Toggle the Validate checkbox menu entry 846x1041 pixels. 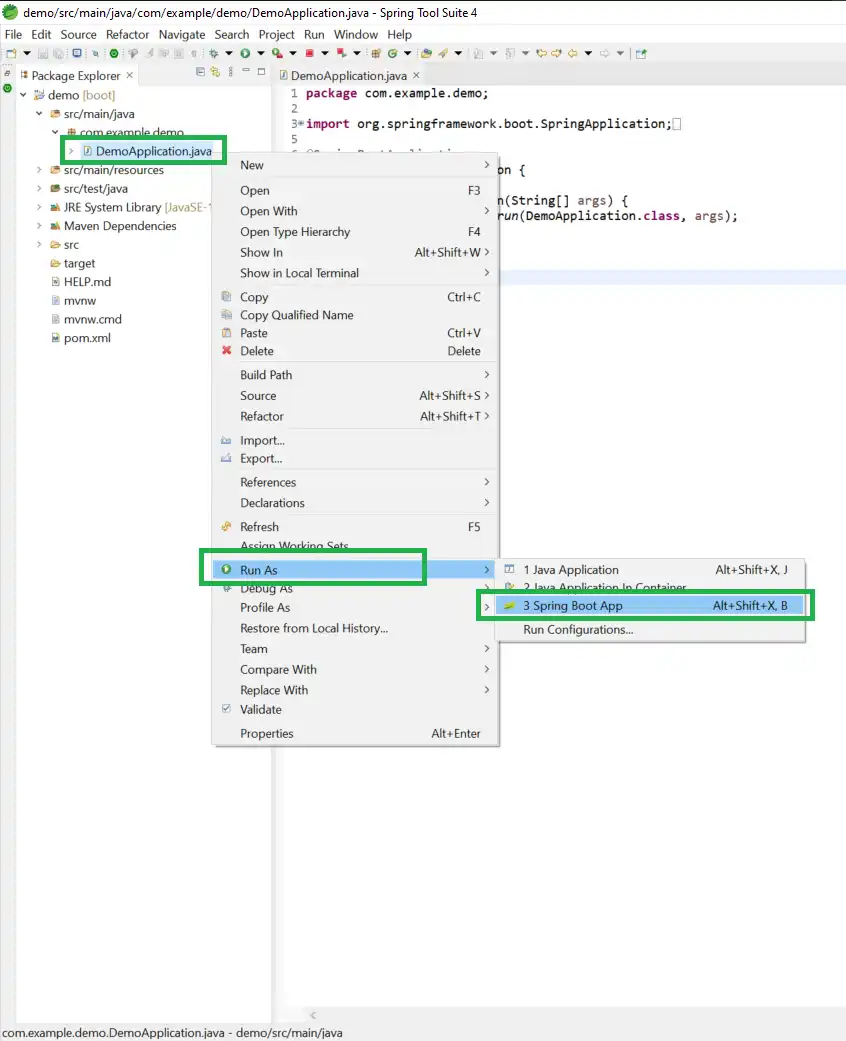(x=260, y=710)
